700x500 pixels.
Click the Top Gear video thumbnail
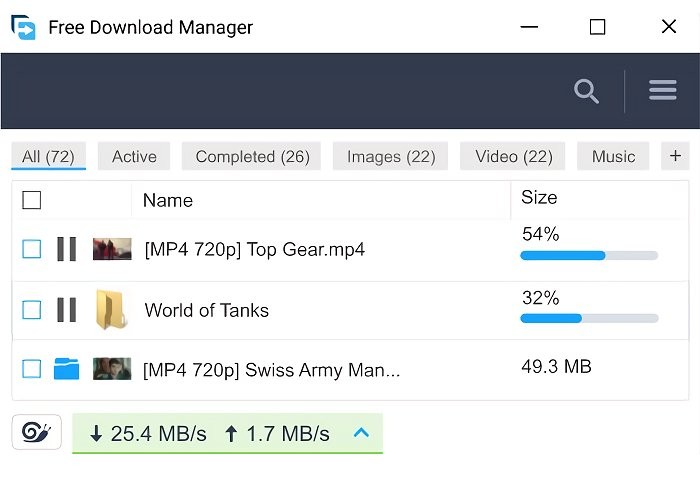point(112,249)
